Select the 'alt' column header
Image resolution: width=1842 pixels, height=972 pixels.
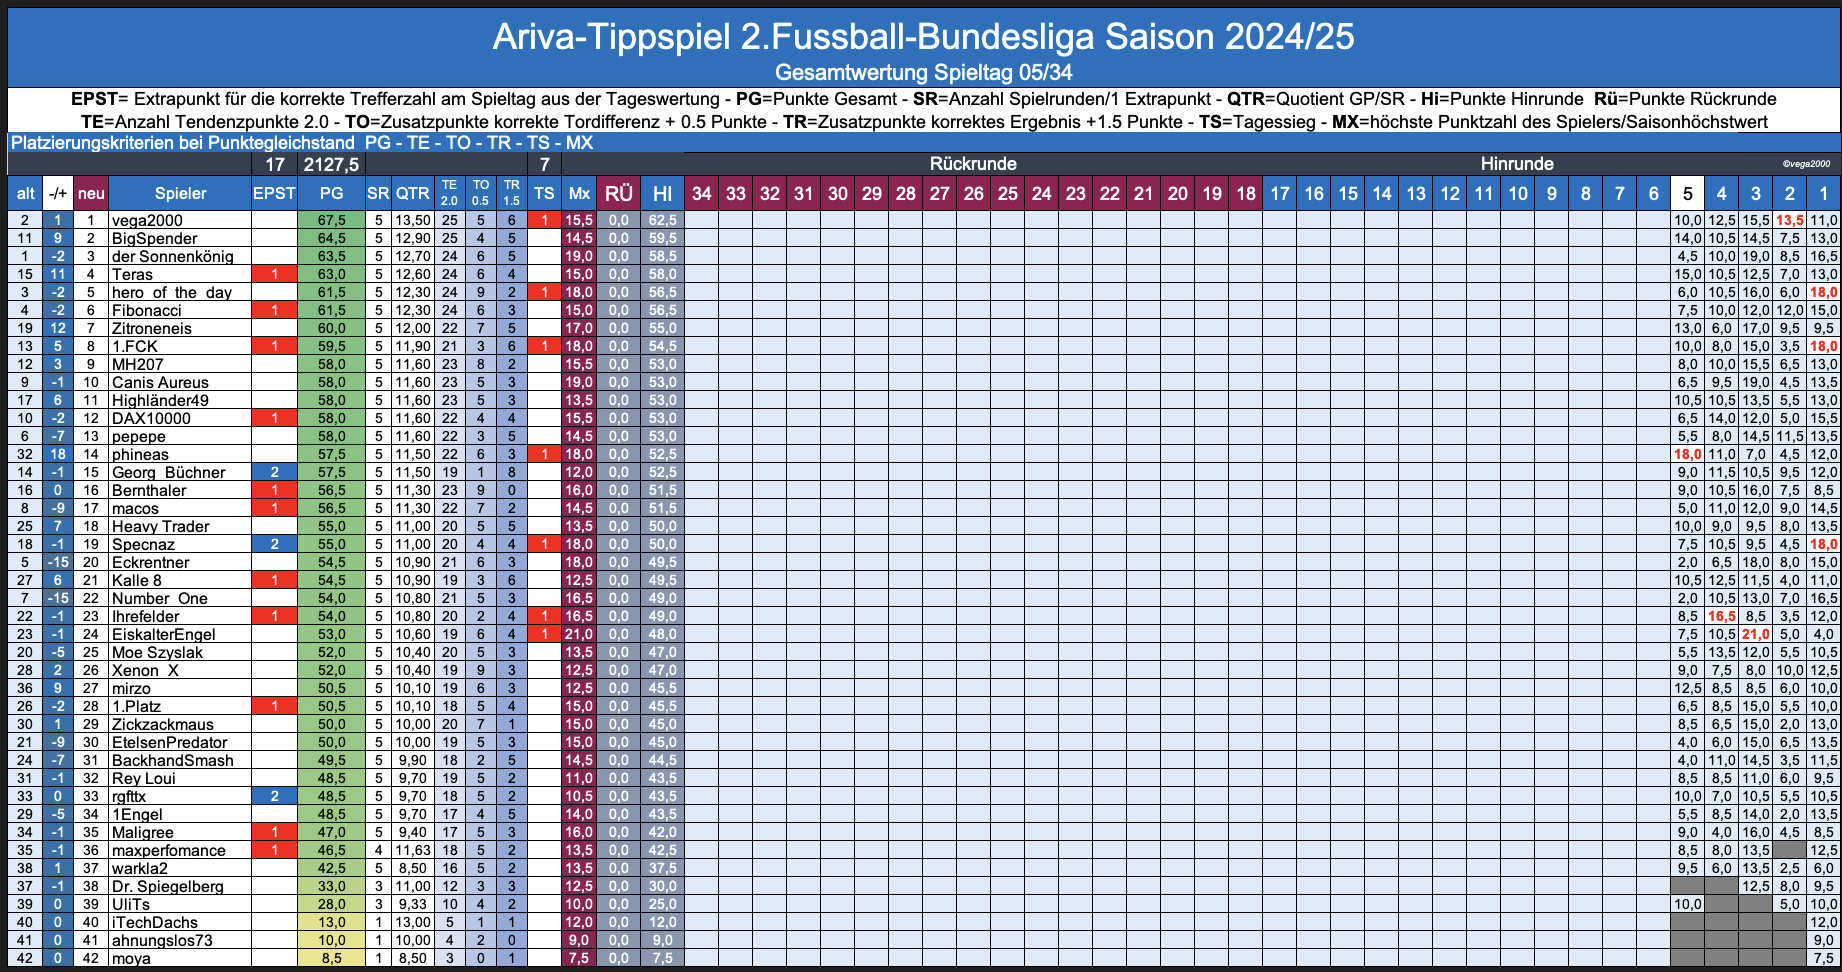(x=25, y=194)
